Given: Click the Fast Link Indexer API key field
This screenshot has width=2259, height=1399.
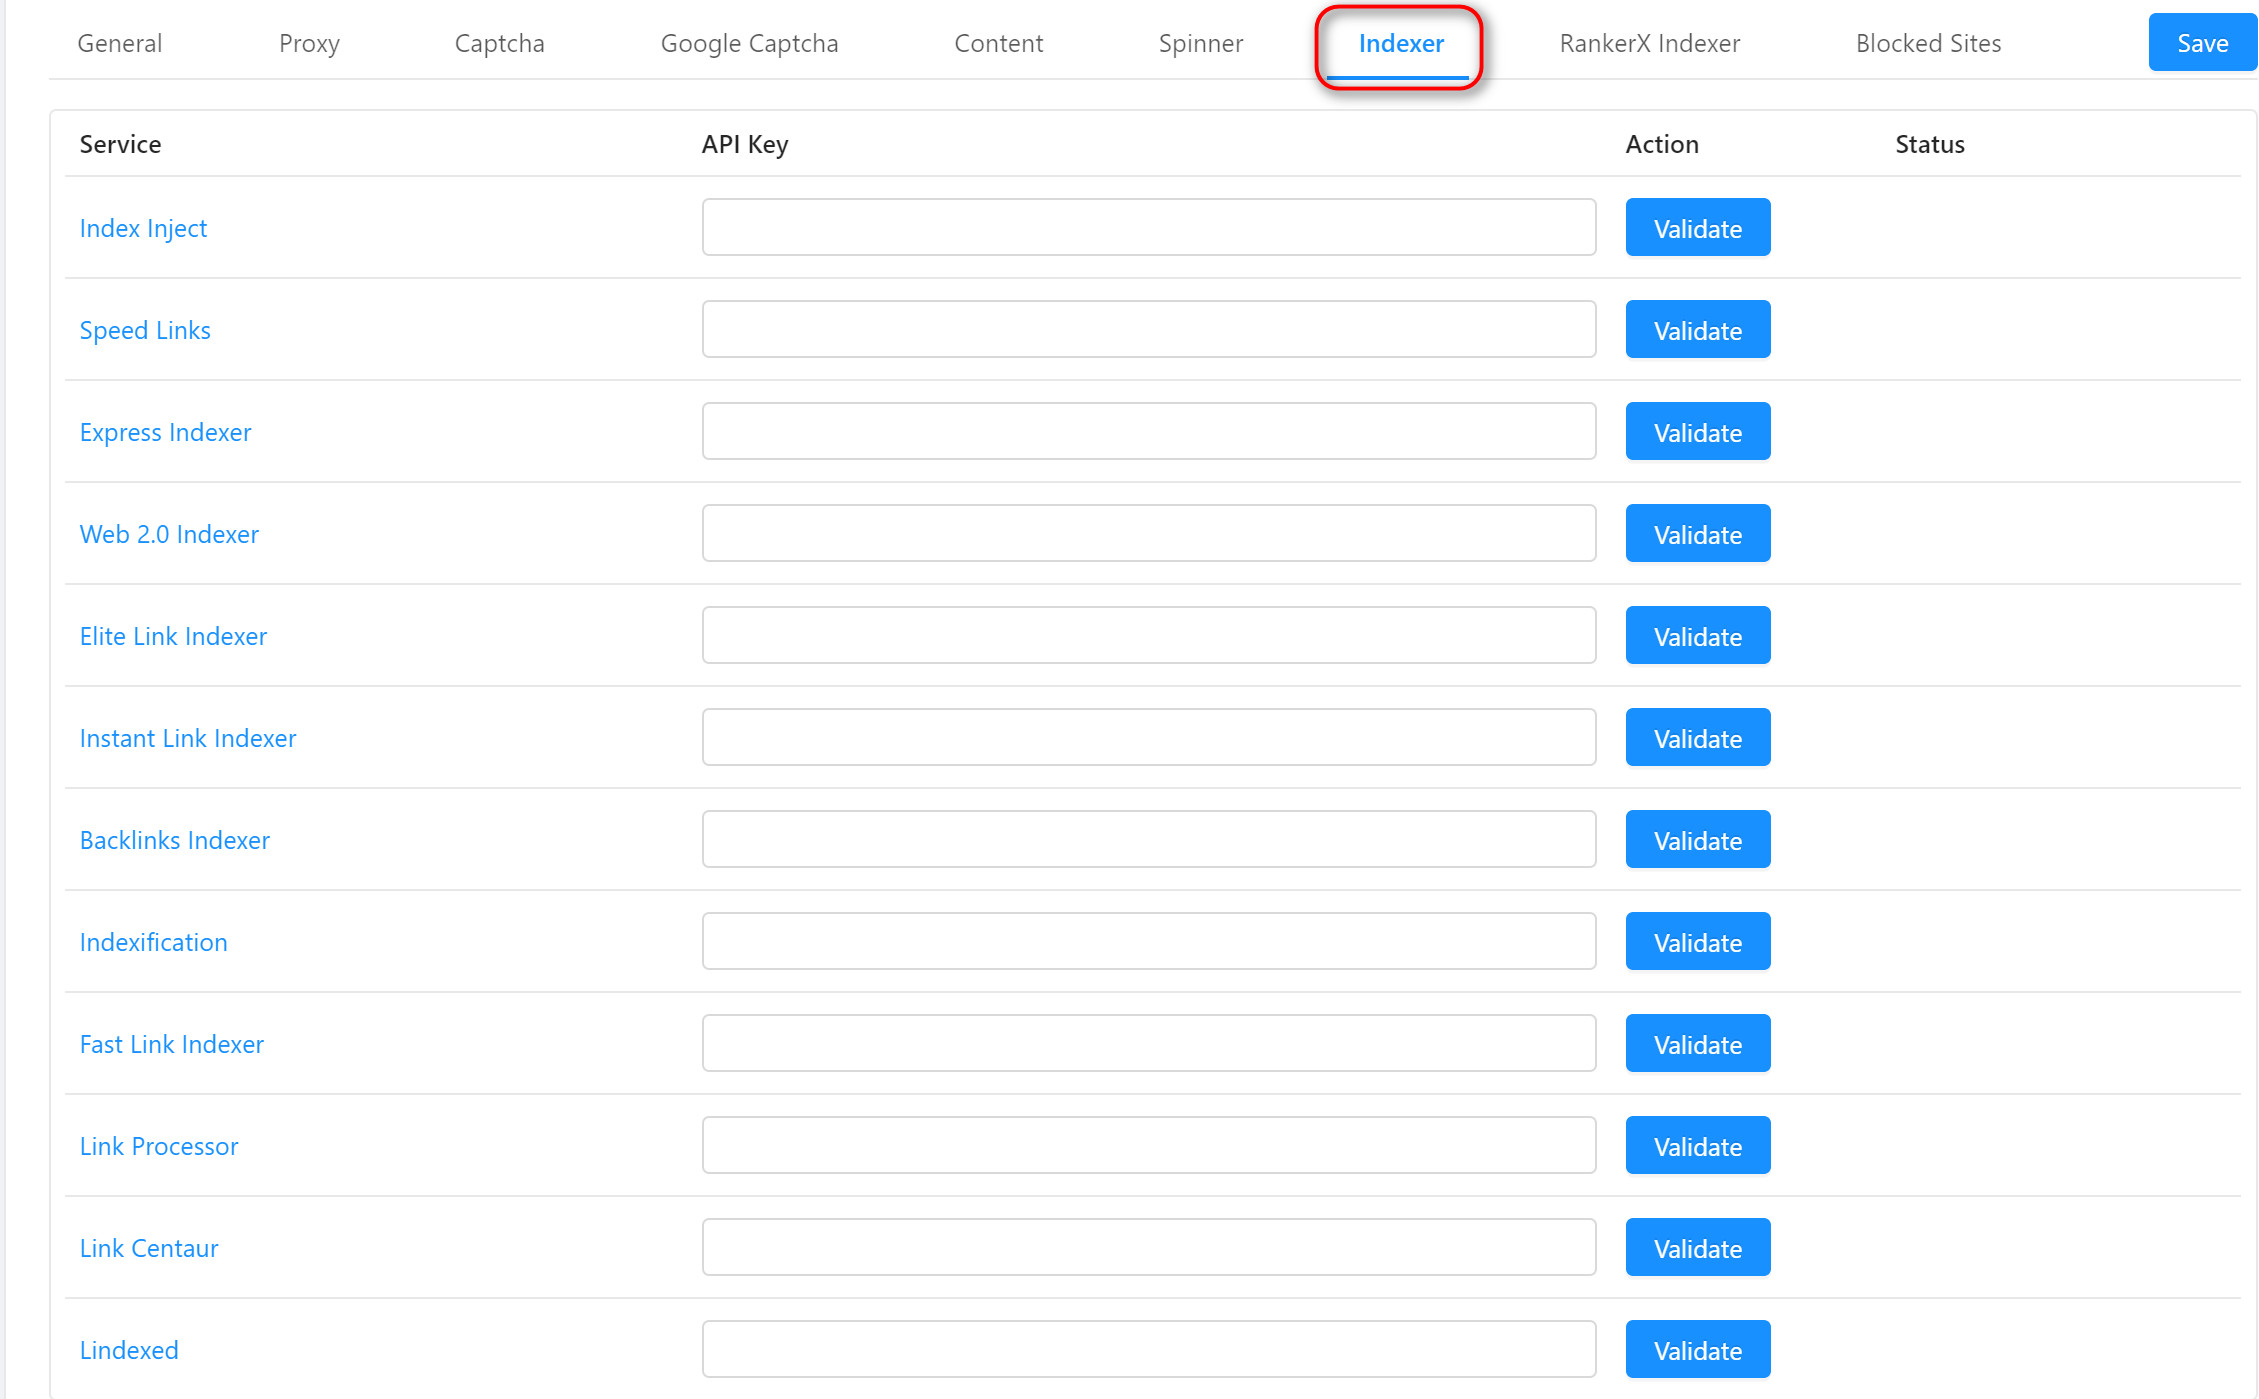Looking at the screenshot, I should point(1148,1043).
